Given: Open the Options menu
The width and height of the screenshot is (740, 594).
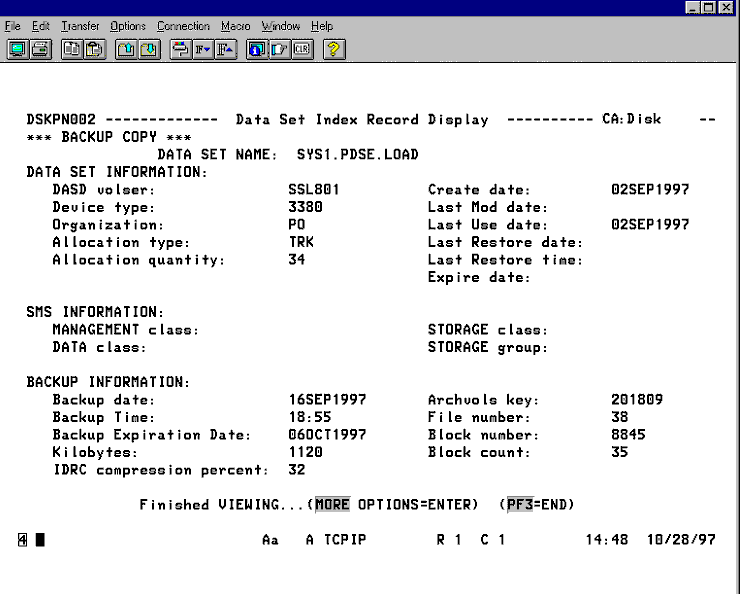Looking at the screenshot, I should pos(128,26).
